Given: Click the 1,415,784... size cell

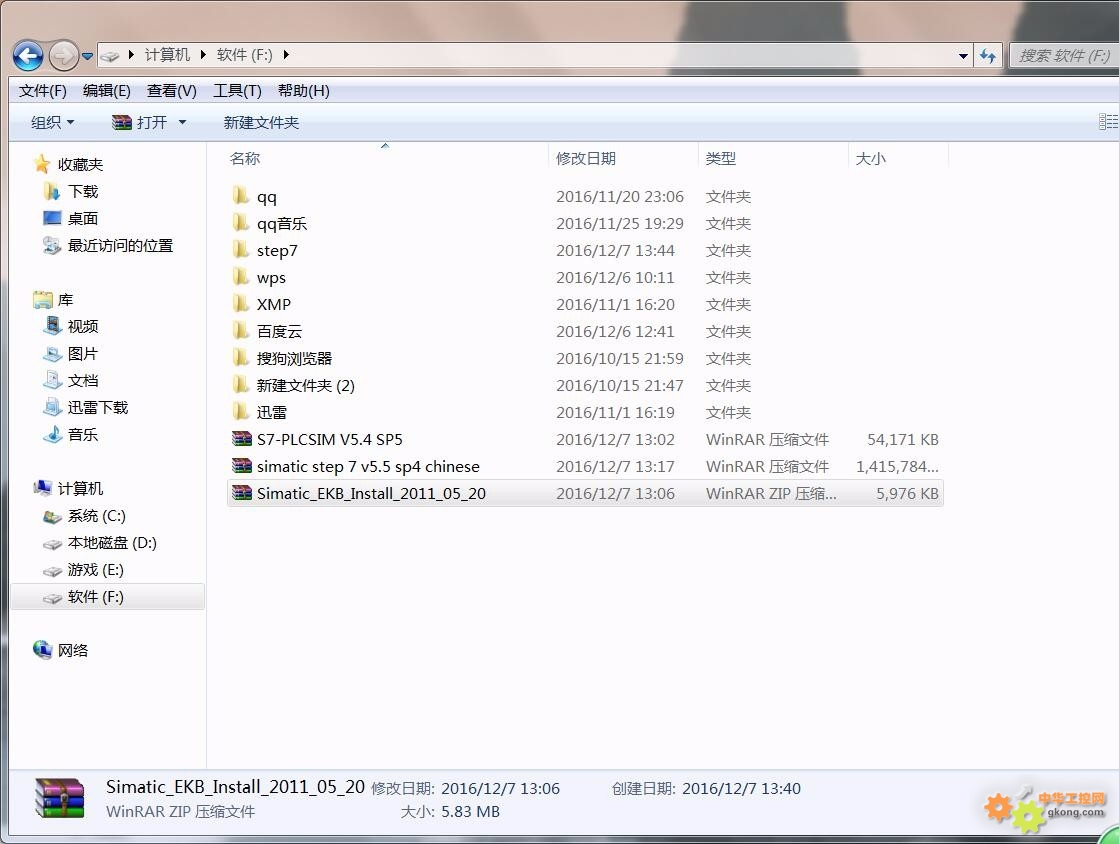Looking at the screenshot, I should 897,467.
